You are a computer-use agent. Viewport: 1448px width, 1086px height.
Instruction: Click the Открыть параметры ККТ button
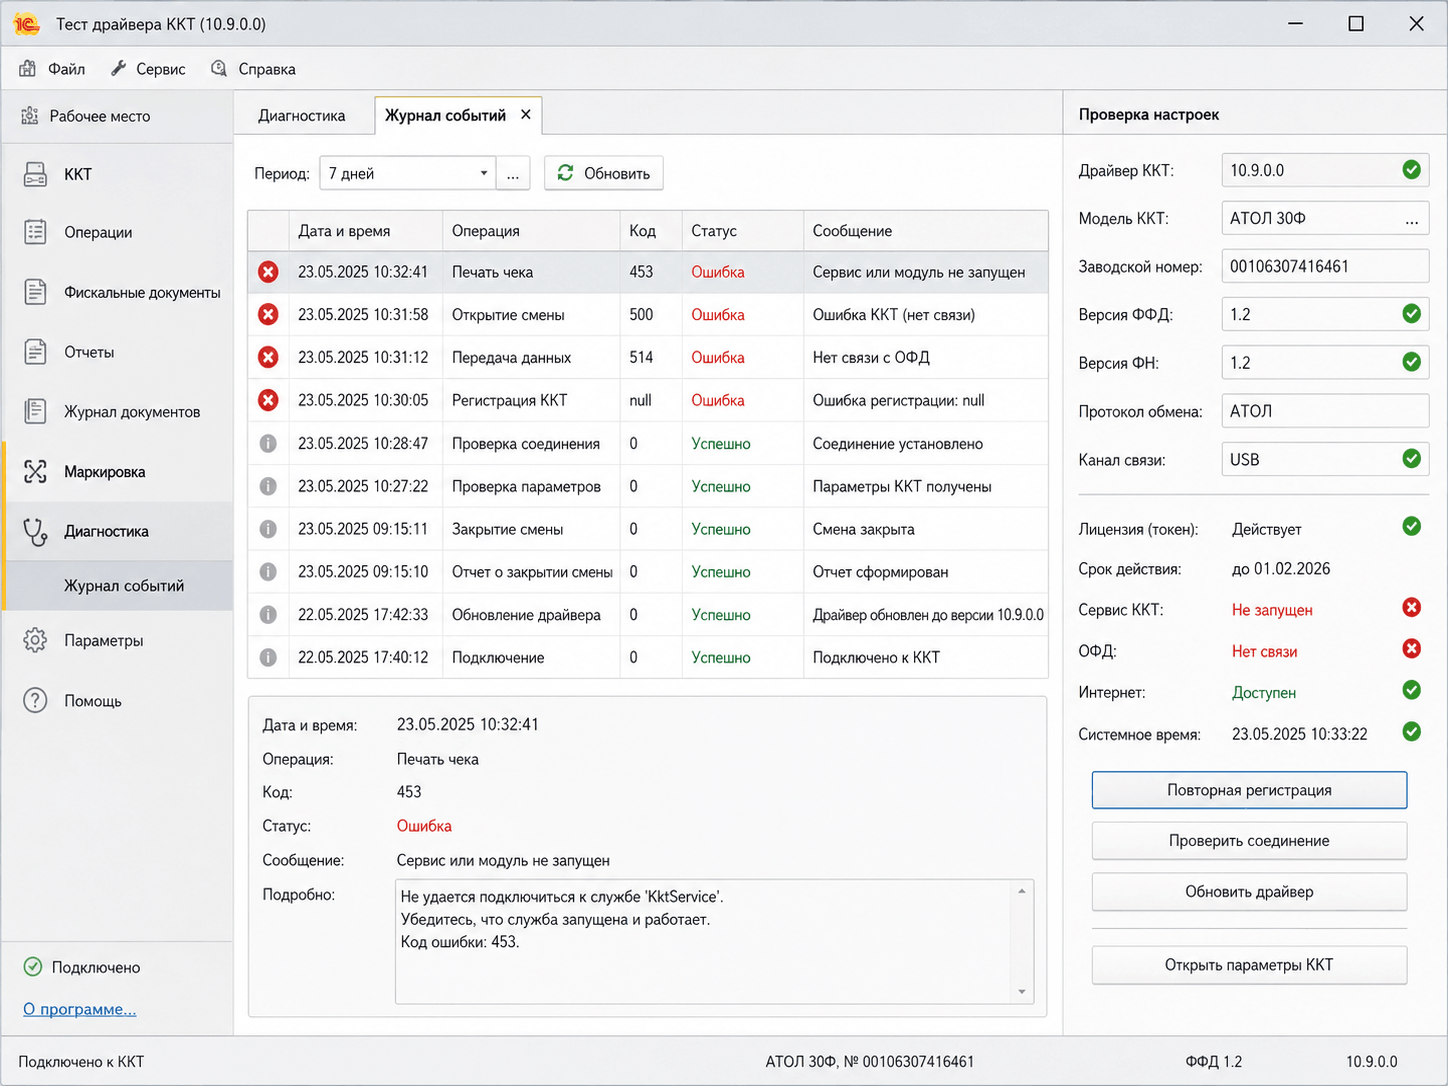pos(1249,965)
